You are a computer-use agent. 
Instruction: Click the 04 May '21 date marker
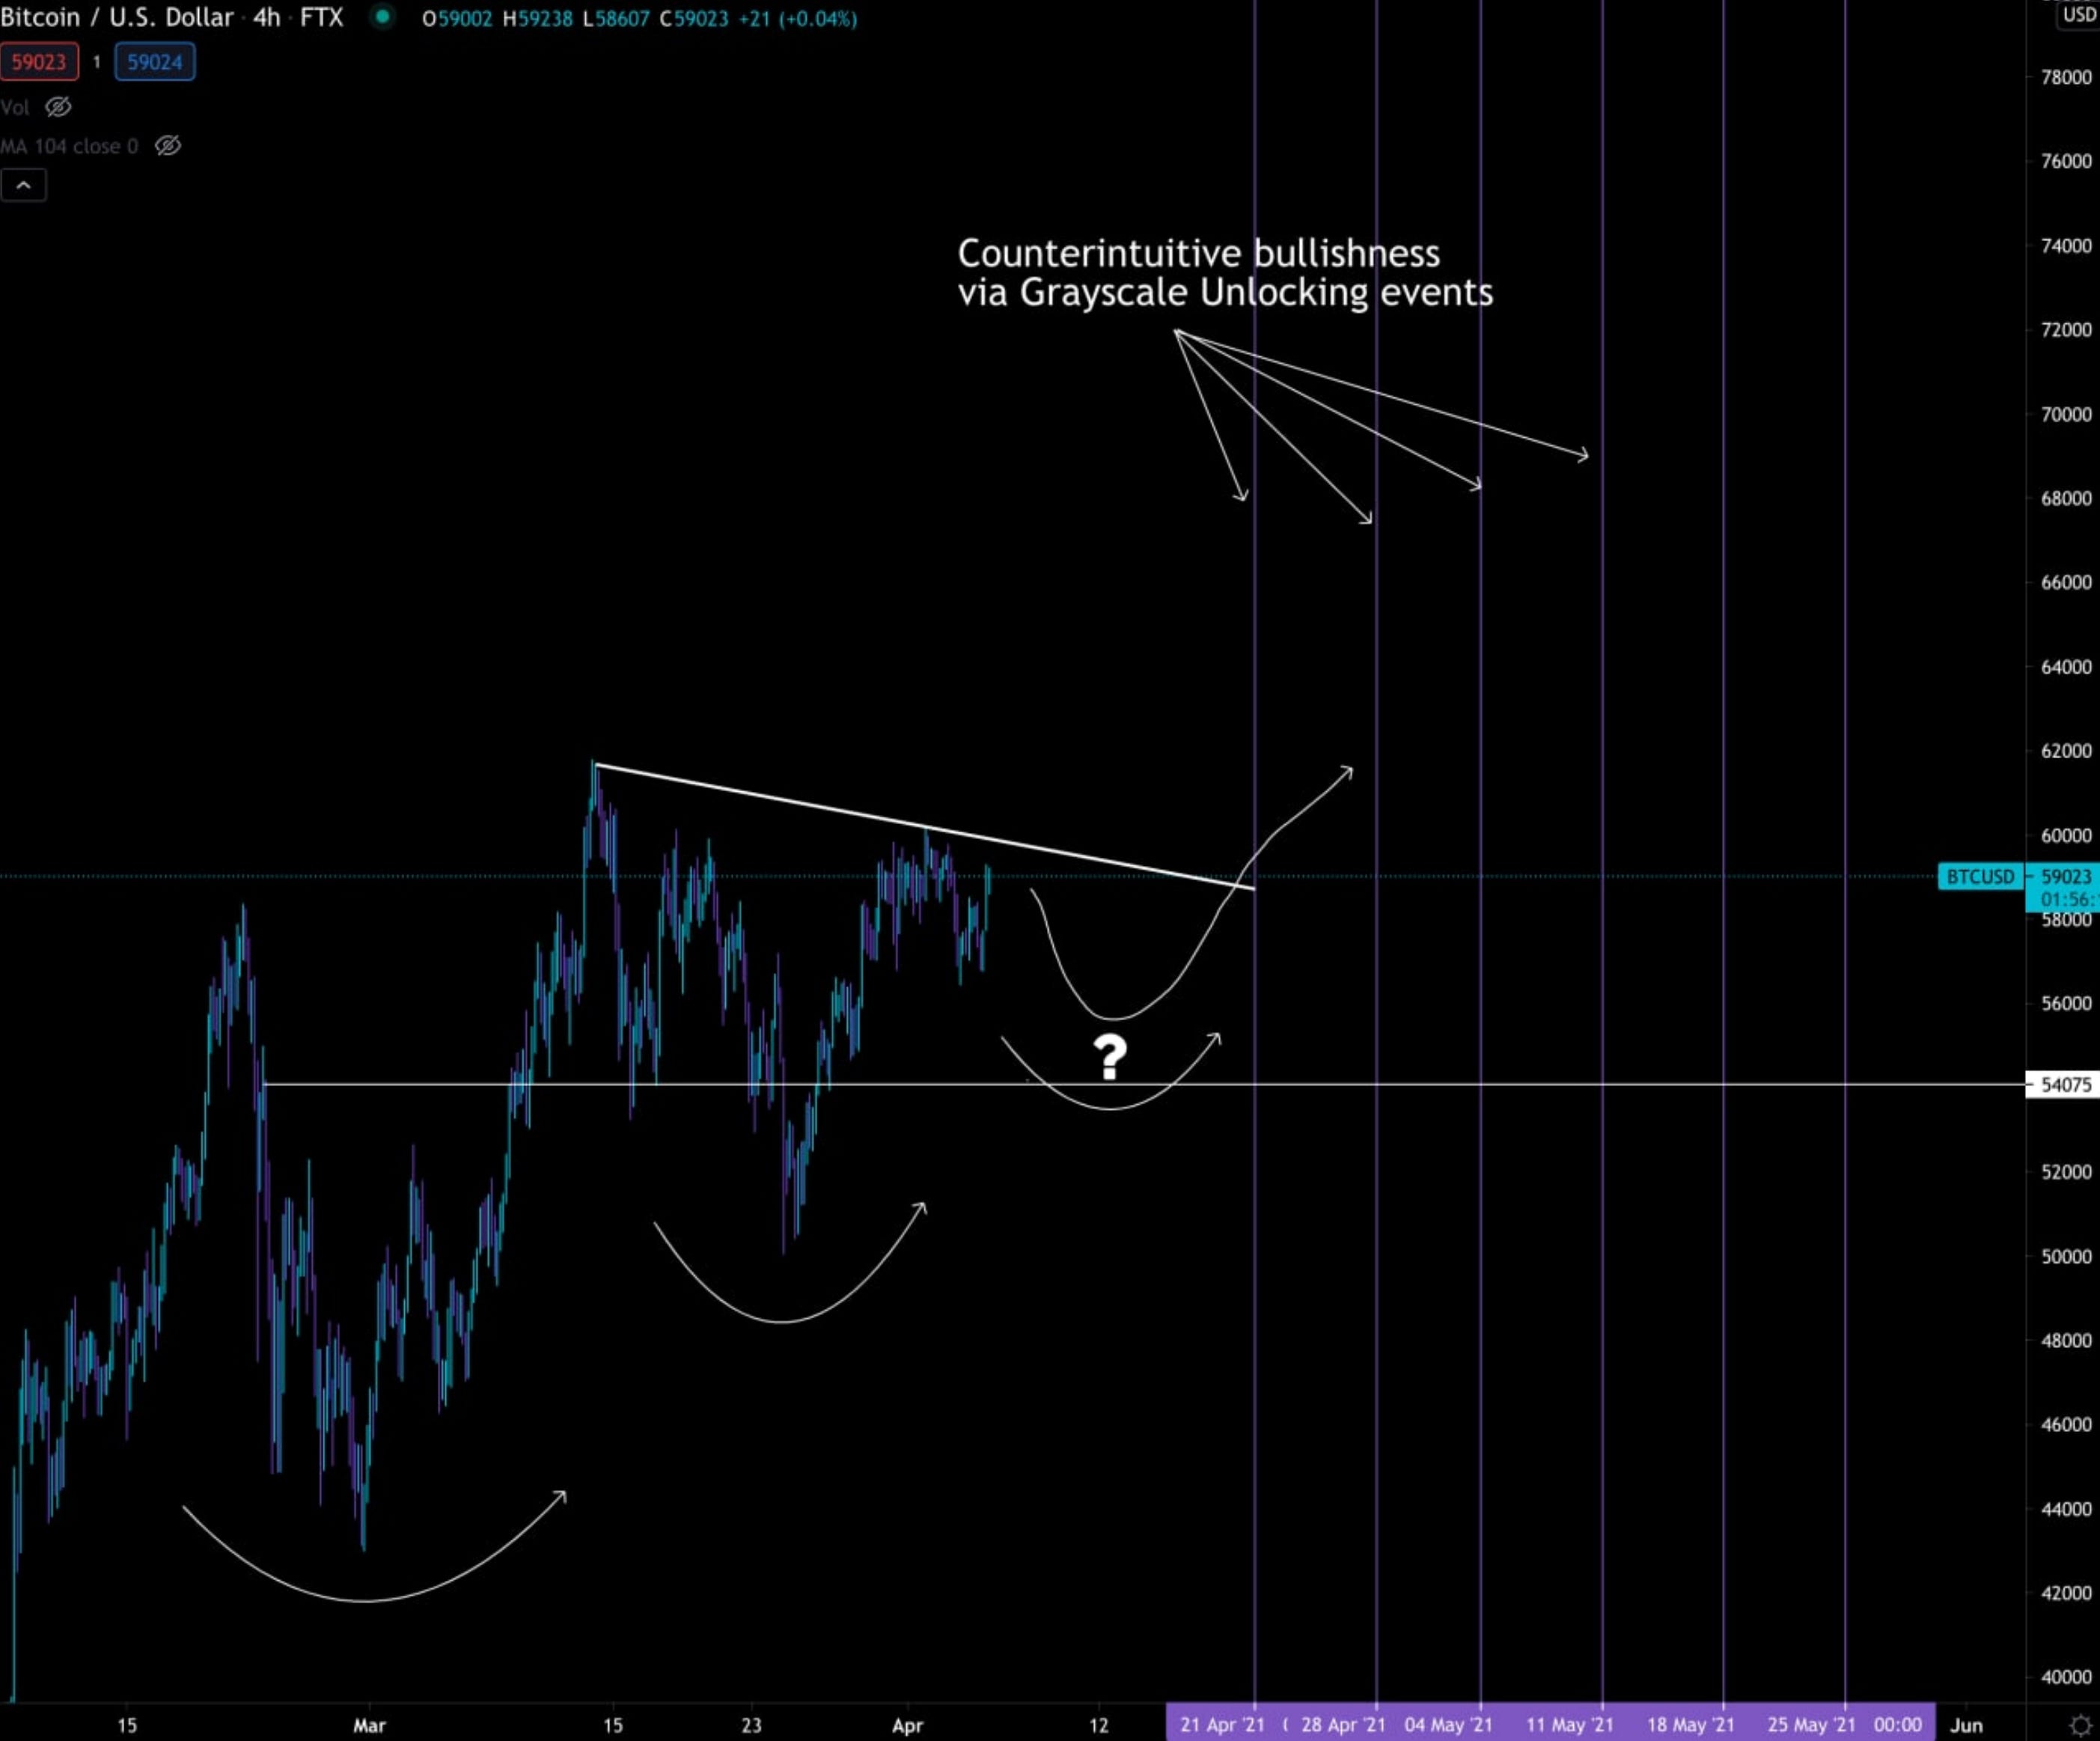(1448, 1725)
